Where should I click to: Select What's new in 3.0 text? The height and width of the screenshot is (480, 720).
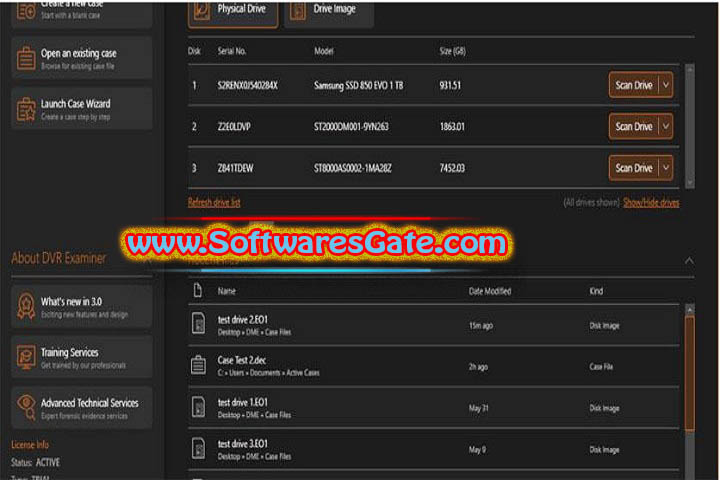click(71, 302)
